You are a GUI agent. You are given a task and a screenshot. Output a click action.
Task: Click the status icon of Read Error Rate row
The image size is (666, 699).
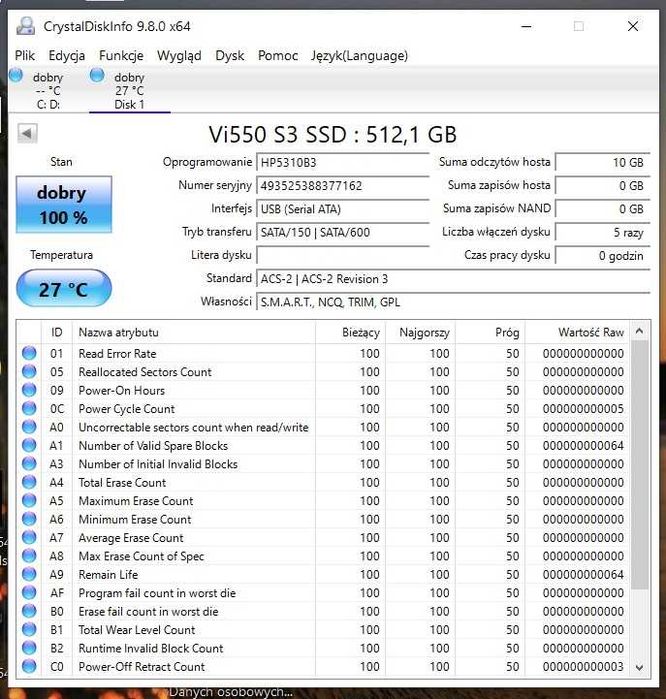pyautogui.click(x=29, y=353)
